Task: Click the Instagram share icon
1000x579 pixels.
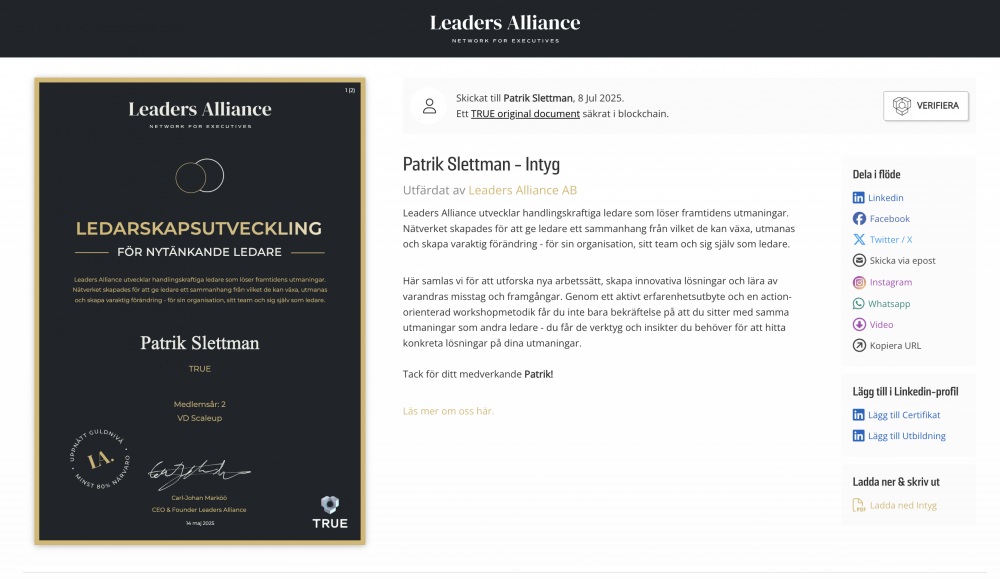Action: 859,282
